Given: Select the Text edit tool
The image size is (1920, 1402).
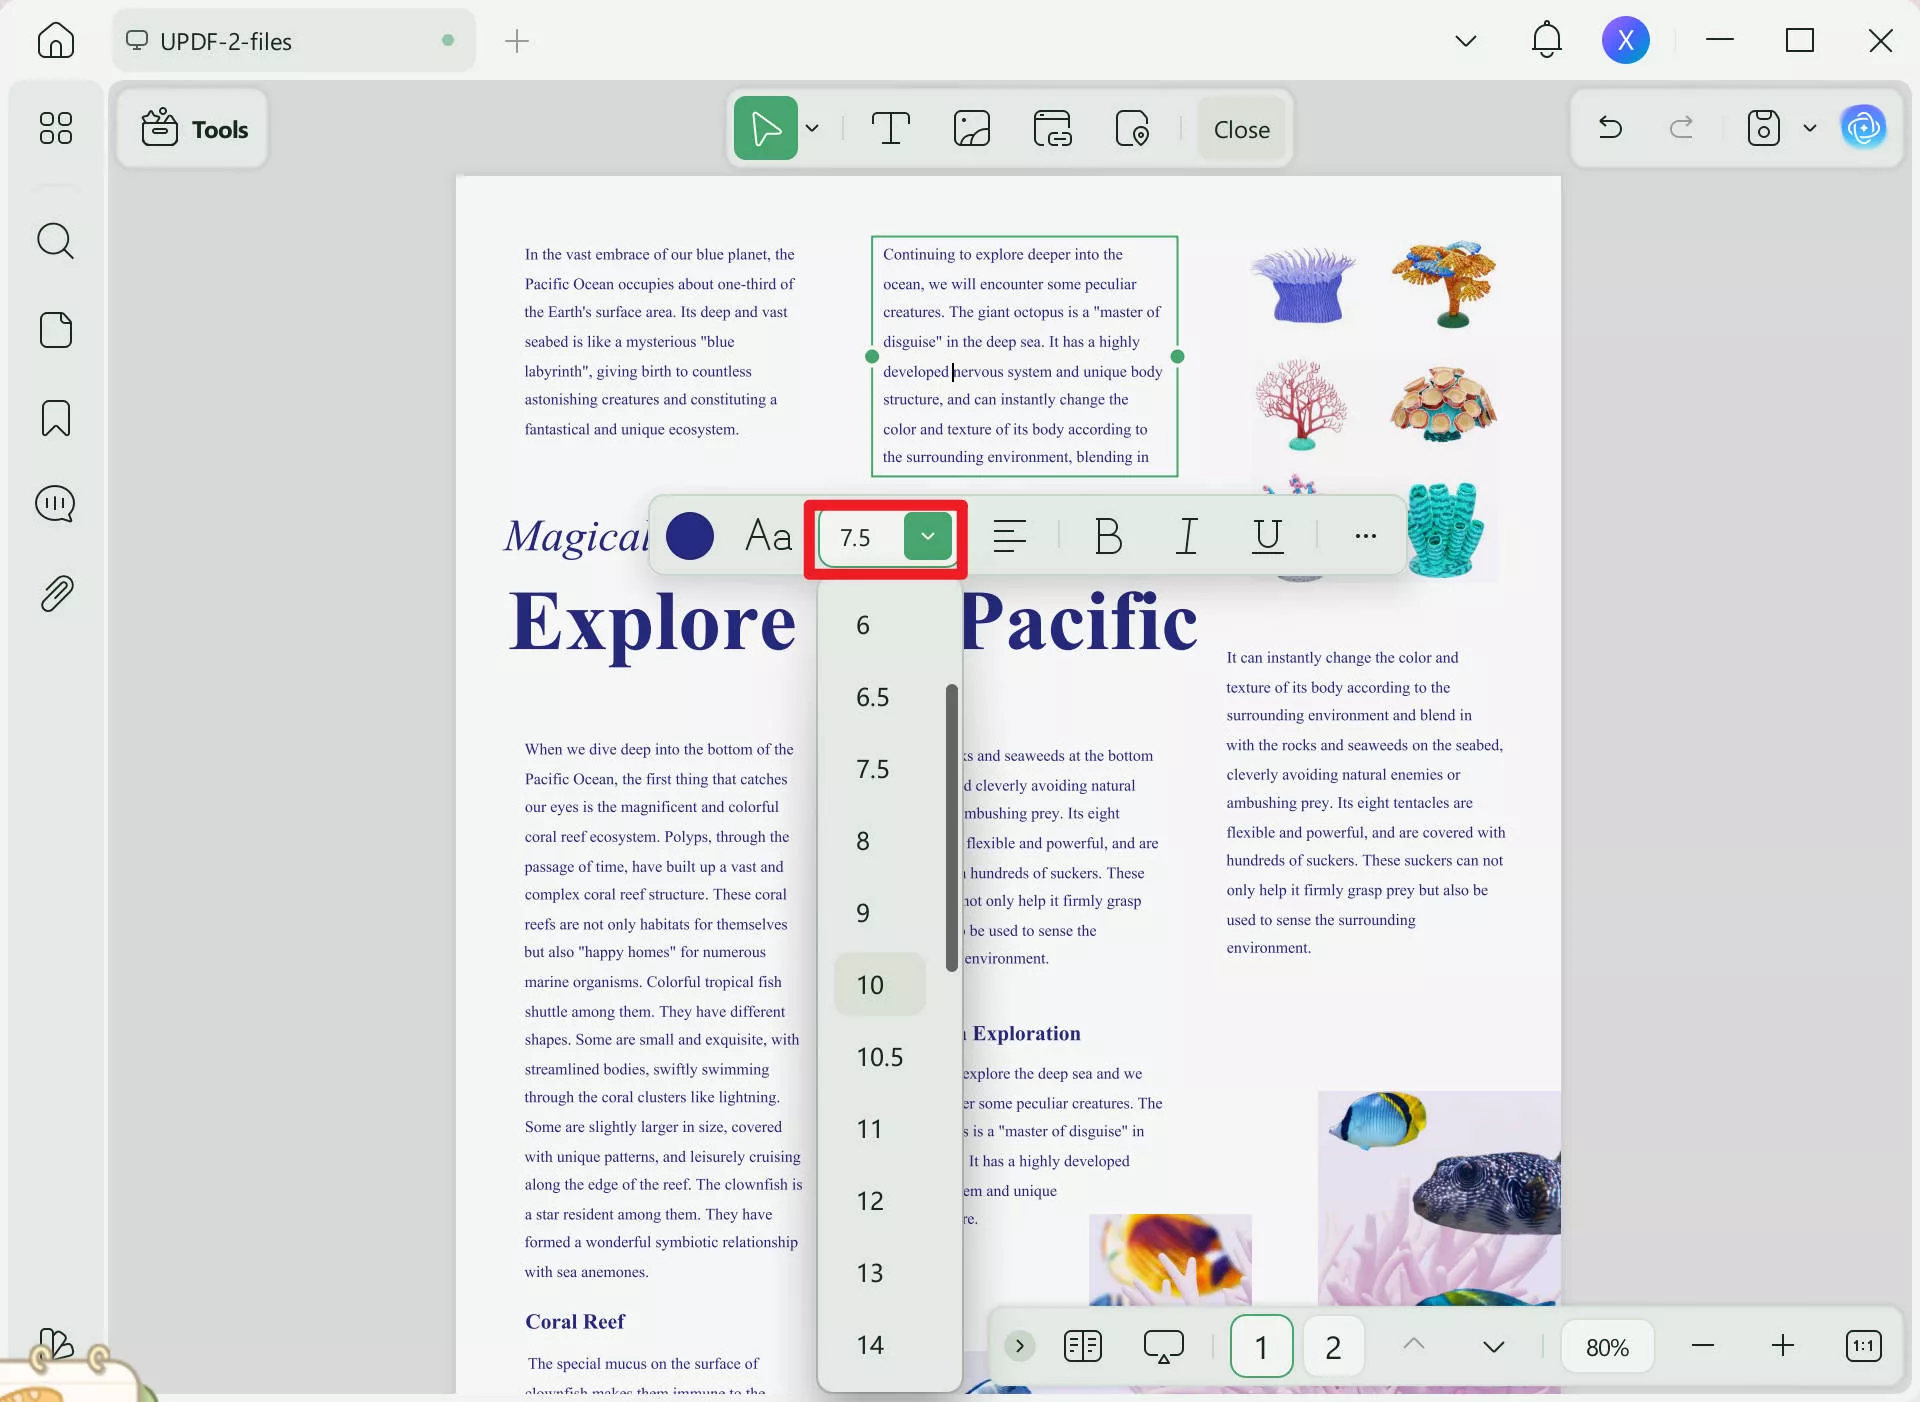Looking at the screenshot, I should point(890,129).
